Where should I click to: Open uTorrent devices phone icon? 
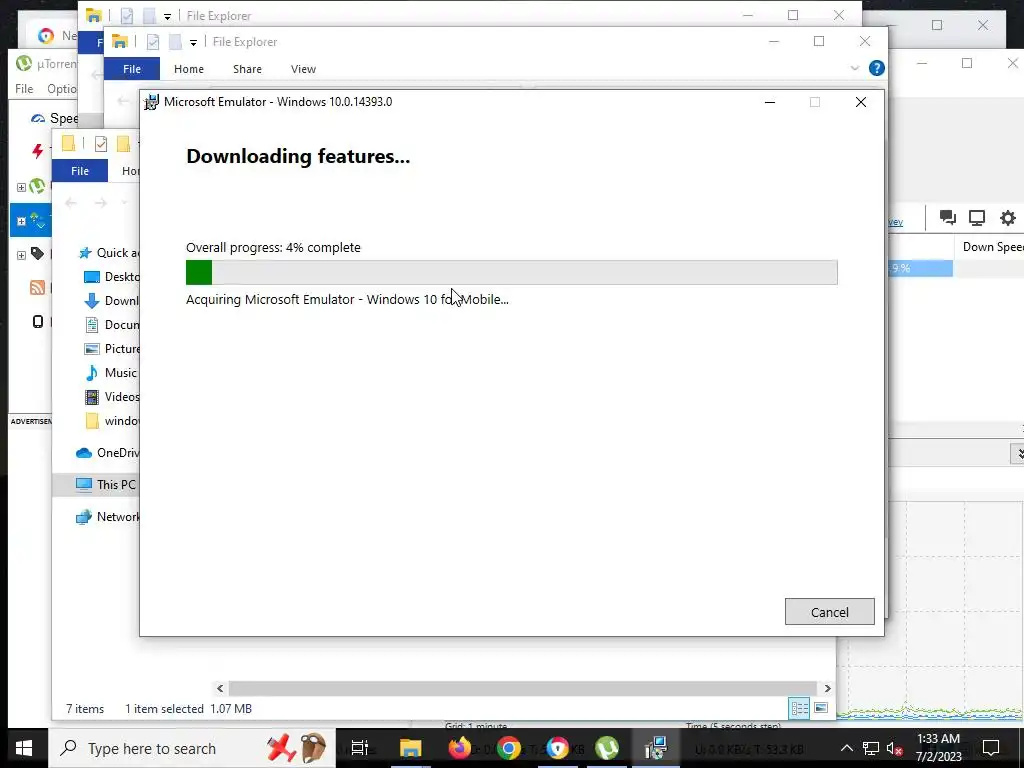pos(38,321)
